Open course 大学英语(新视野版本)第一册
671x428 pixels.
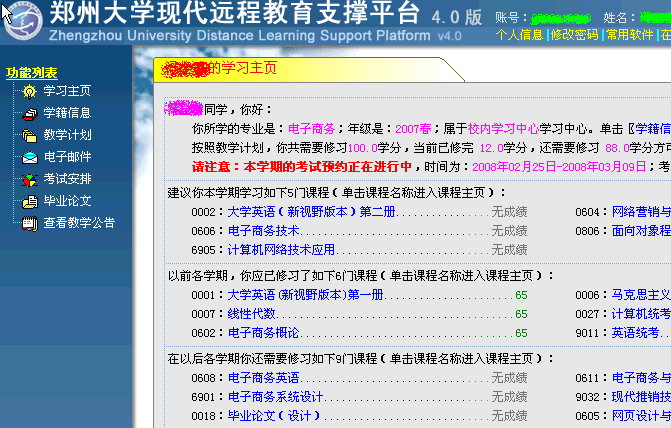coord(305,295)
